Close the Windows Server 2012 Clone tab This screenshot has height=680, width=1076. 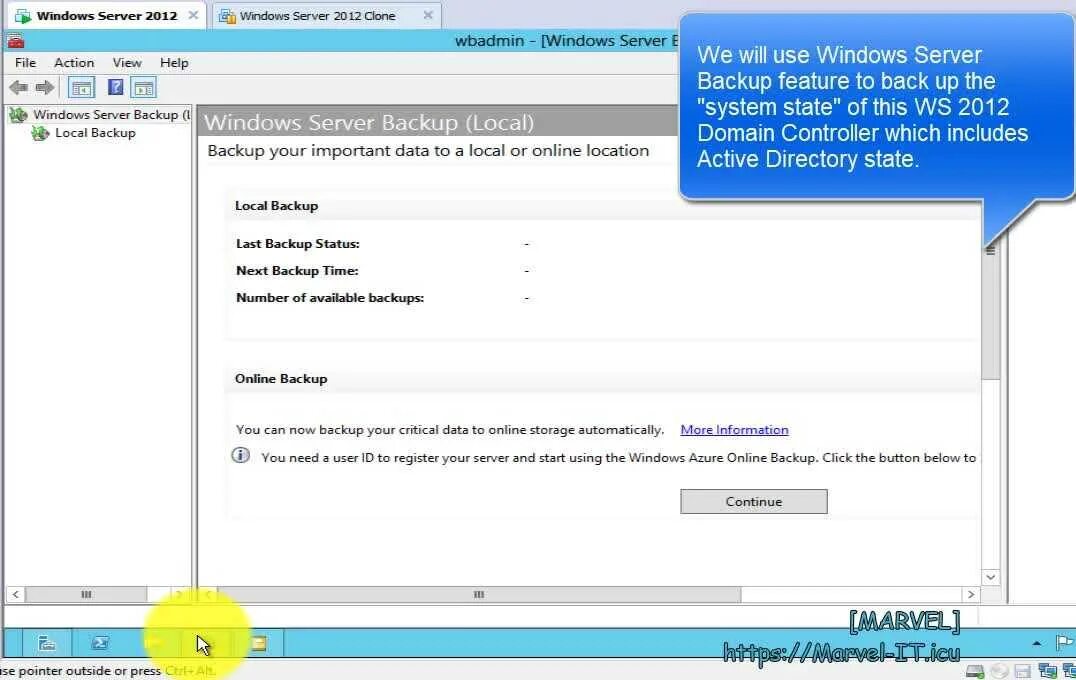tap(428, 15)
